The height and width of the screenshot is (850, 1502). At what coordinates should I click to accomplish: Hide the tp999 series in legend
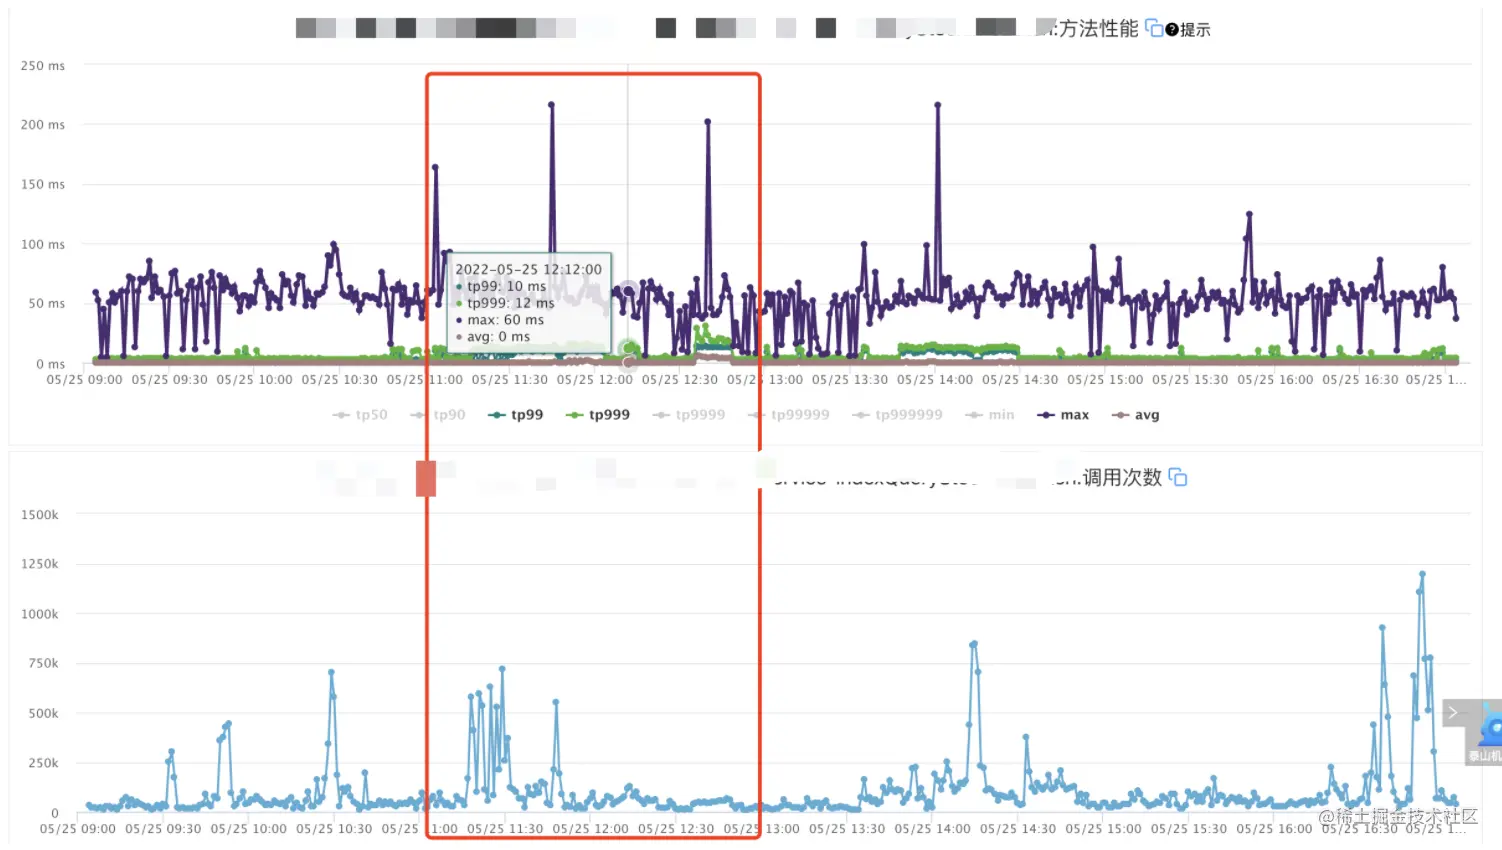click(x=598, y=414)
